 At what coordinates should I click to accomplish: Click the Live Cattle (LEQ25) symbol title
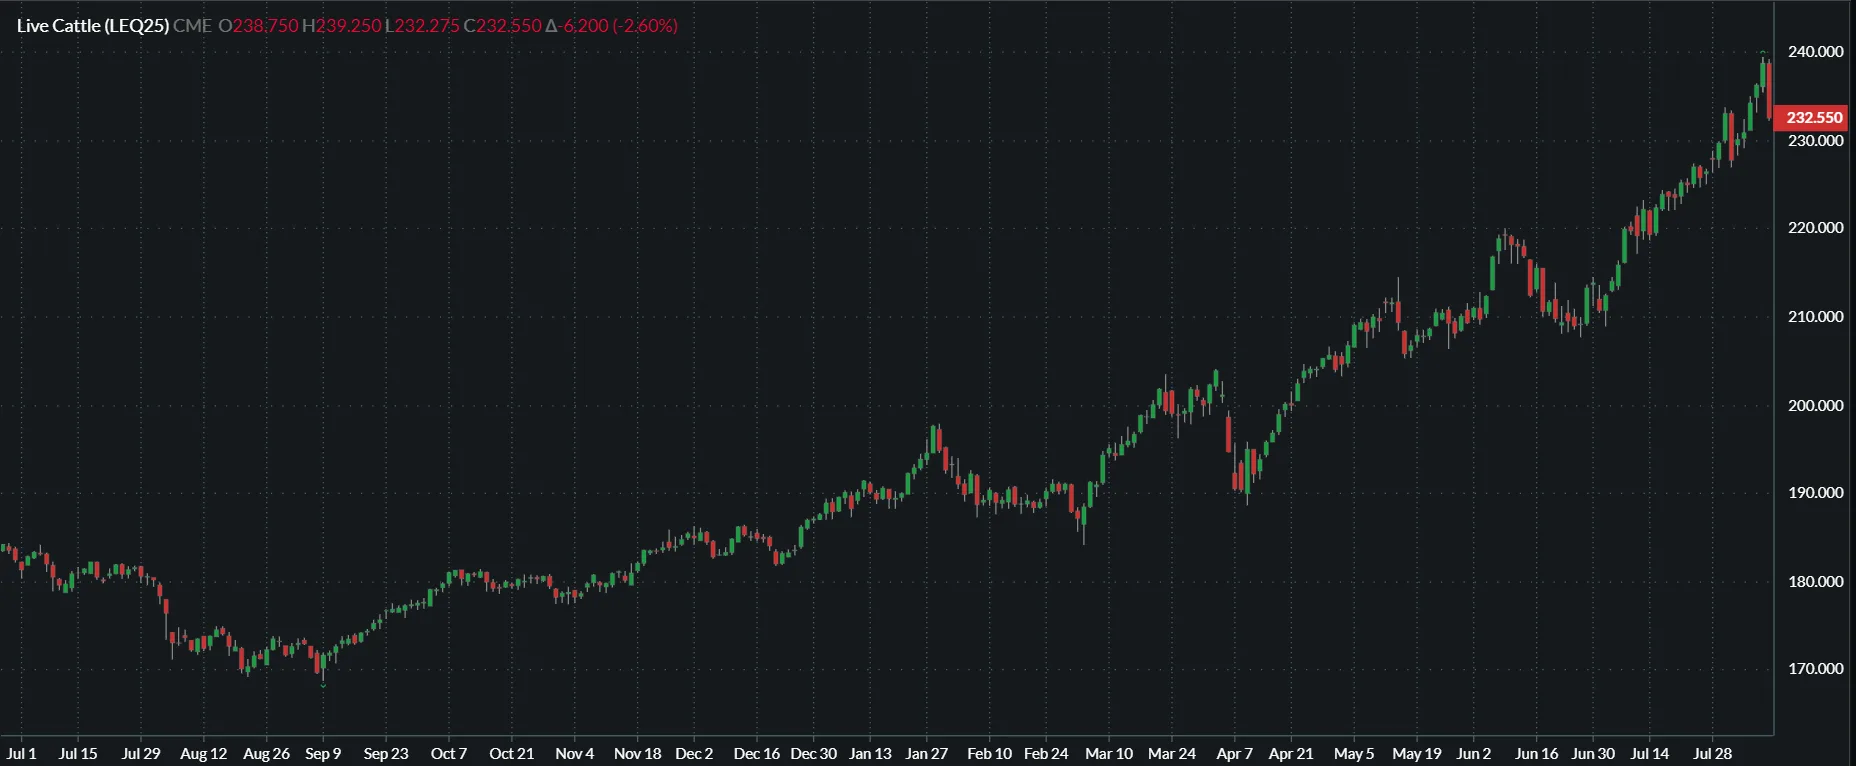pos(93,26)
